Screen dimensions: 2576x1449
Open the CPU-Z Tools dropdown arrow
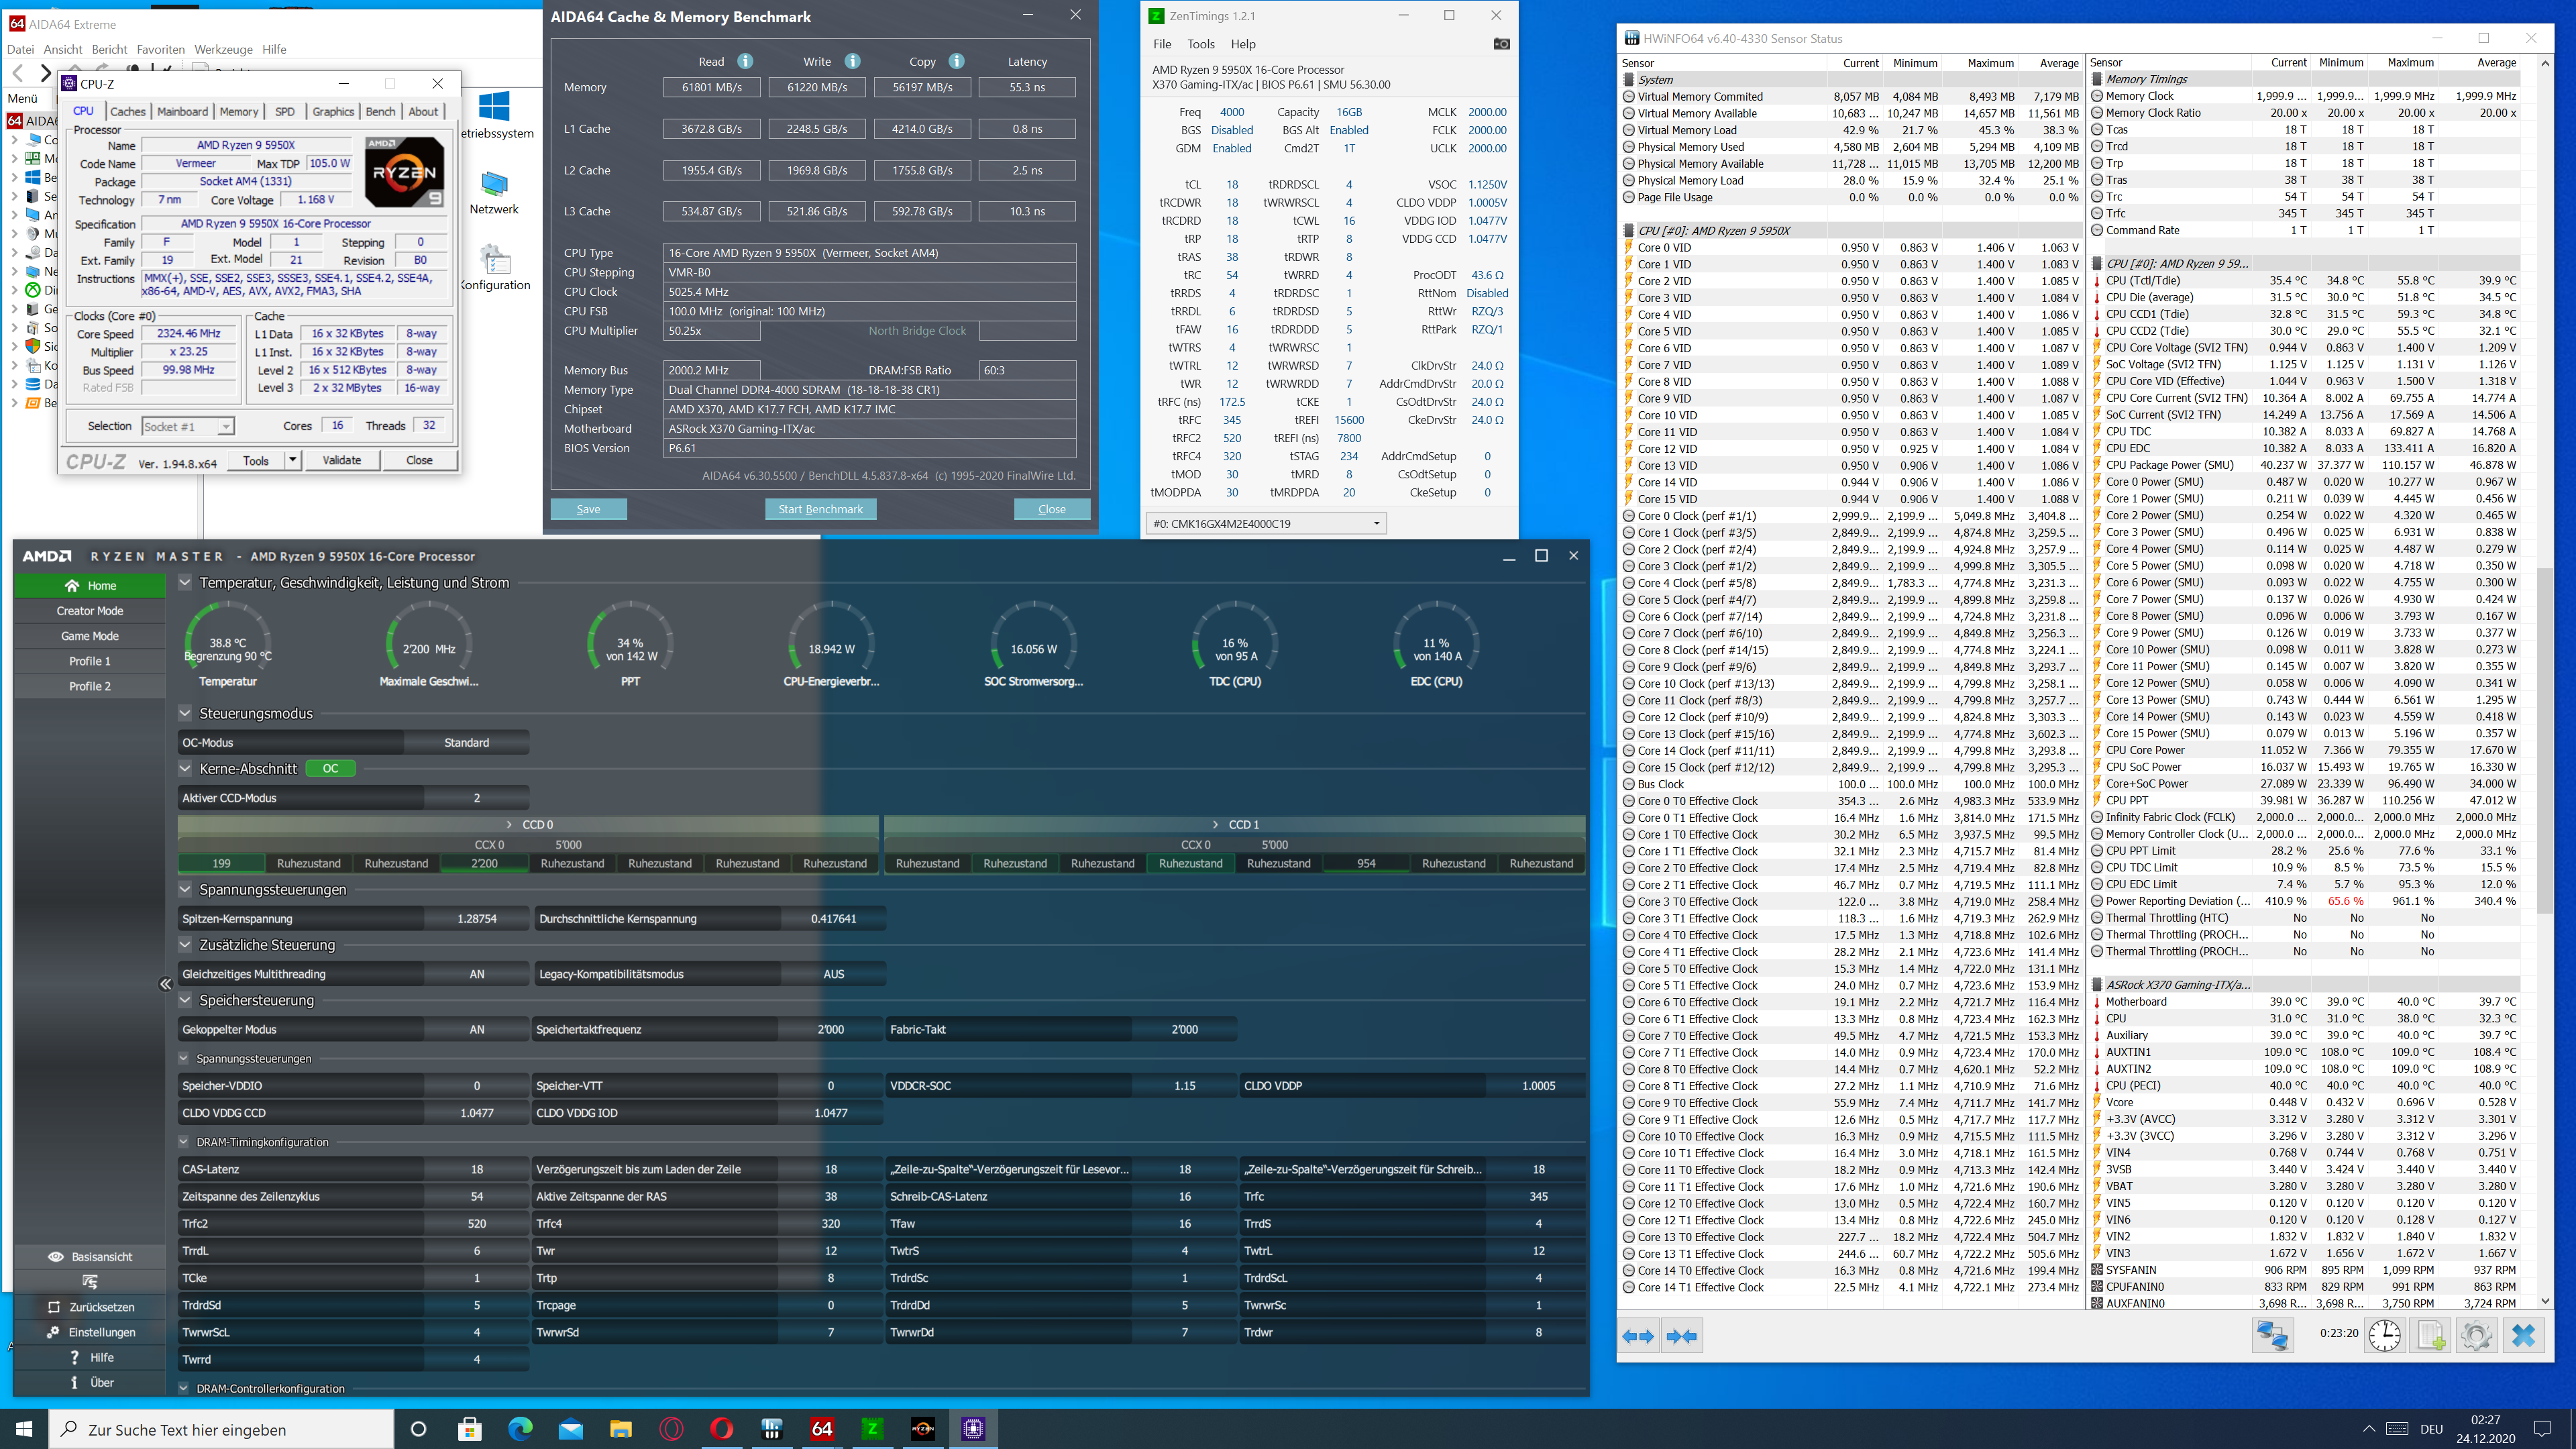[x=292, y=460]
